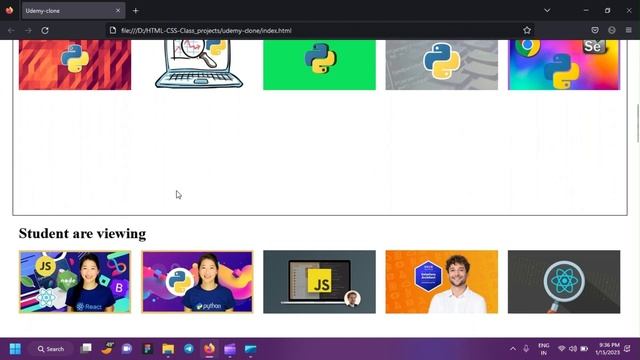Open the clock and calendar flyout
This screenshot has height=360, width=640.
(607, 349)
